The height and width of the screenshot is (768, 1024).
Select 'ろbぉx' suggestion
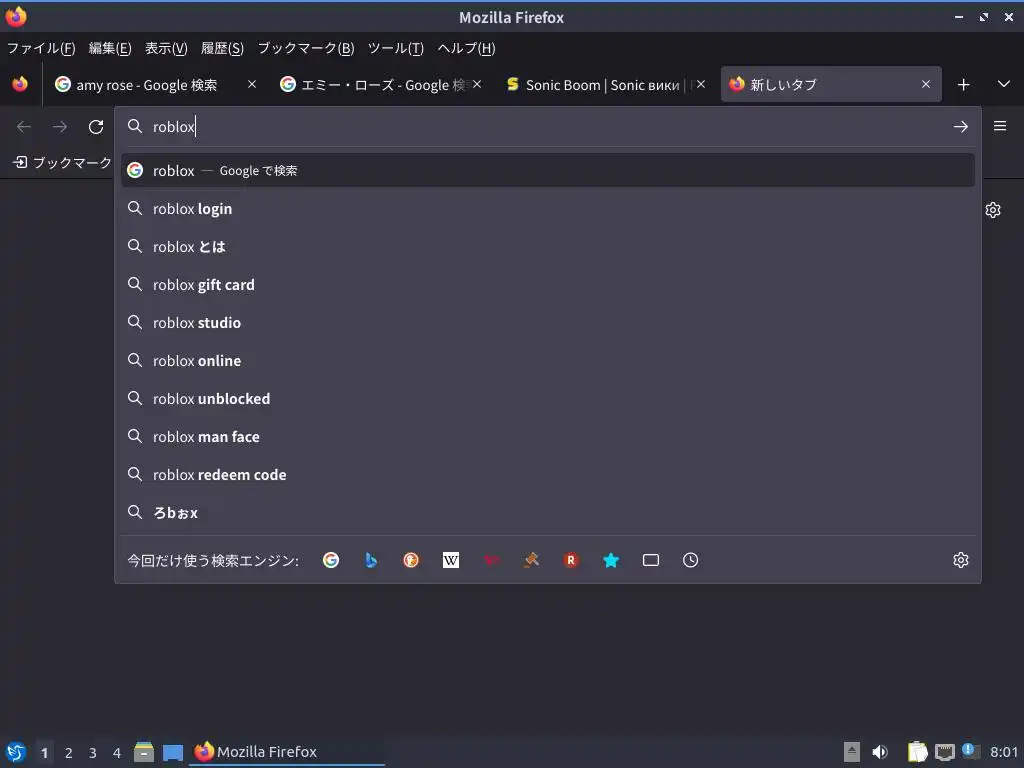click(x=547, y=513)
